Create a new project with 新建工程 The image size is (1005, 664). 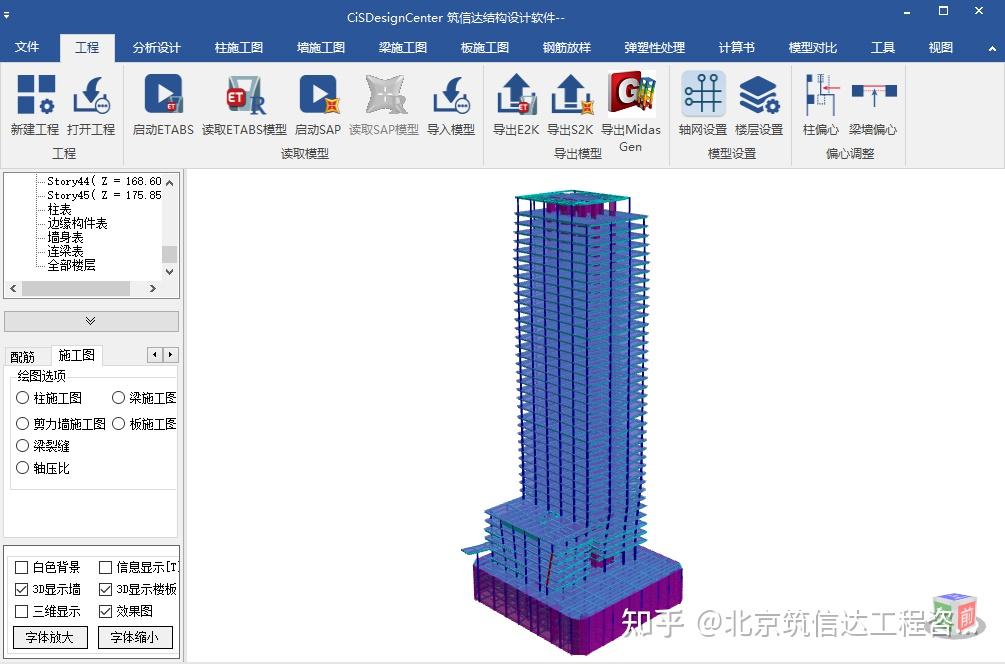pyautogui.click(x=33, y=105)
